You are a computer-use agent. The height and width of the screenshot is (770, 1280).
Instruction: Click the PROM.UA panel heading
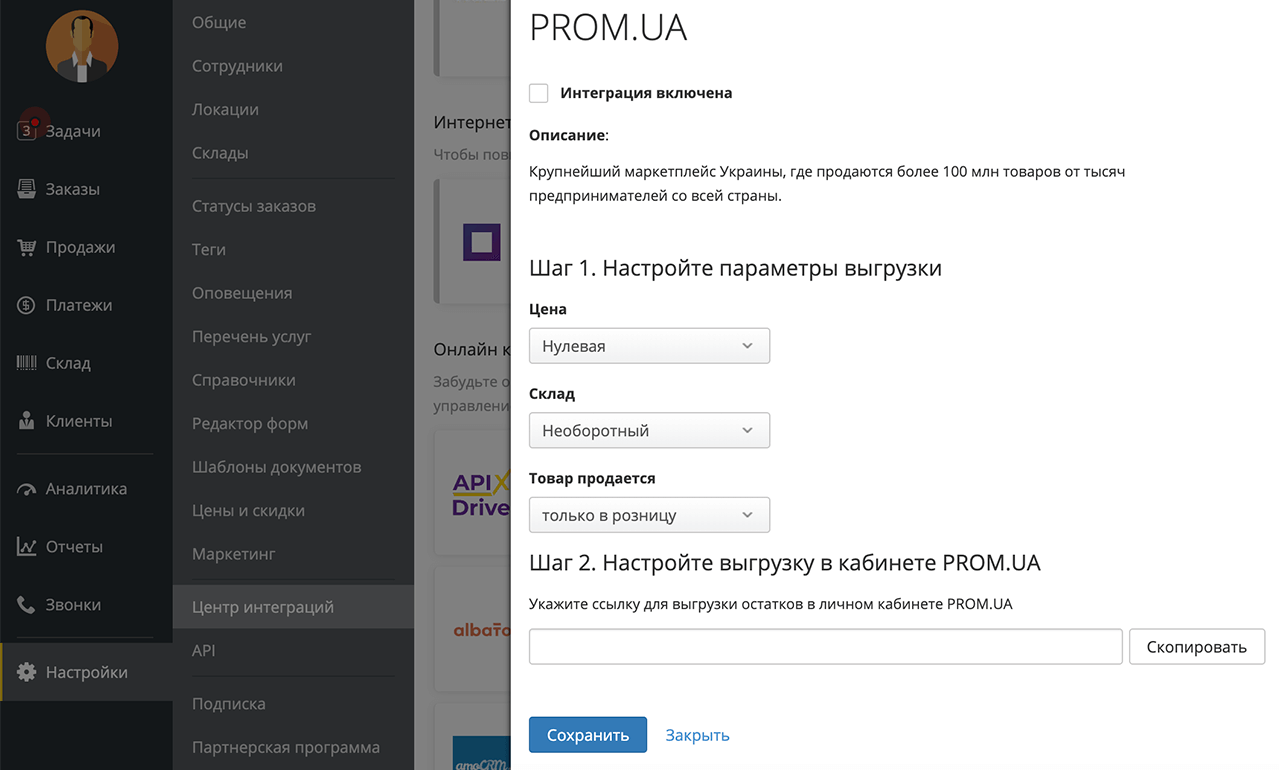click(608, 28)
